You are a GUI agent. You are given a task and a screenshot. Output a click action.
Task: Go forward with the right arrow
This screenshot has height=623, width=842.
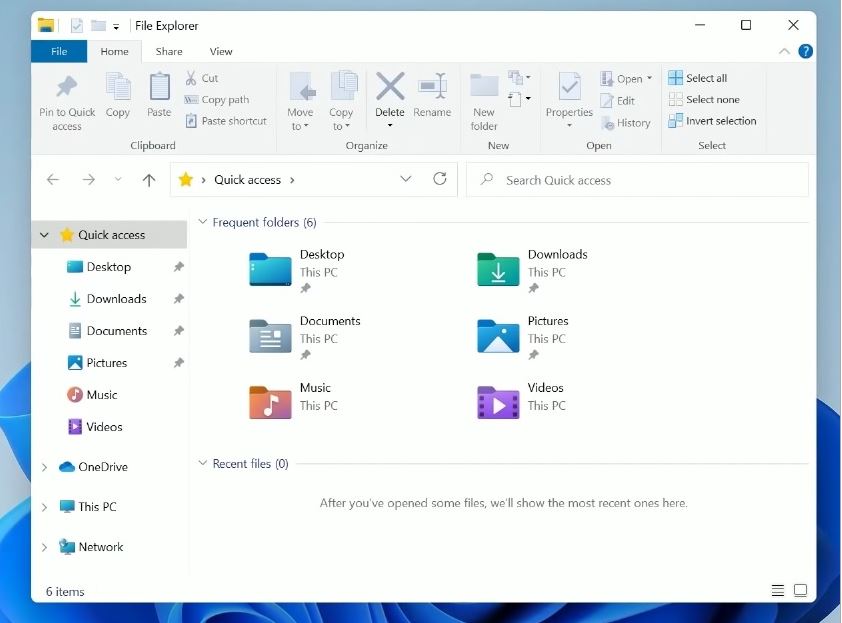pyautogui.click(x=89, y=179)
